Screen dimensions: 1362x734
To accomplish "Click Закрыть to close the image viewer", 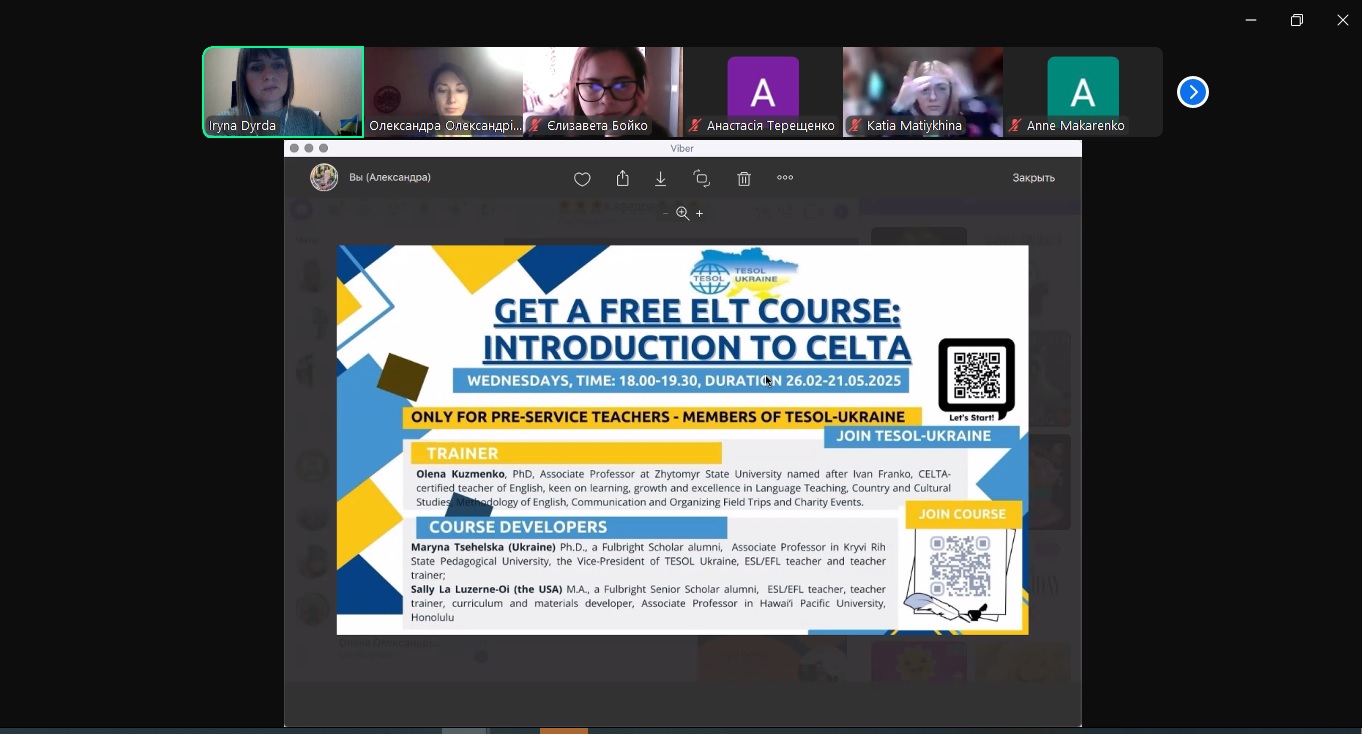I will (1033, 178).
